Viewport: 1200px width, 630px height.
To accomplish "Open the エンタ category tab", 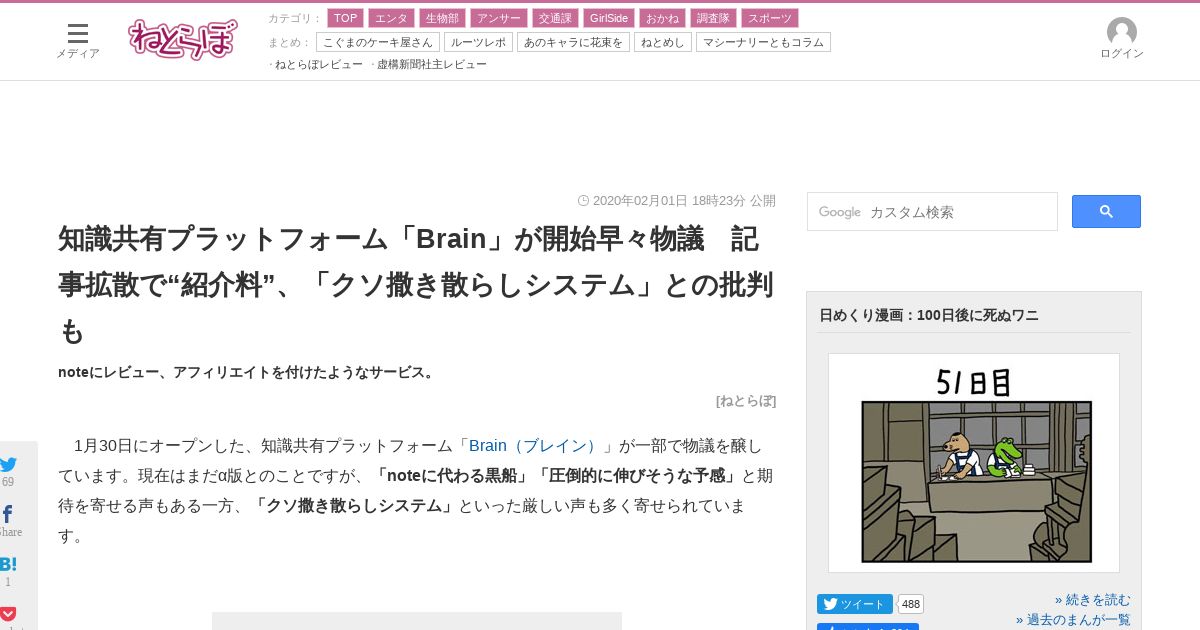I will click(391, 18).
